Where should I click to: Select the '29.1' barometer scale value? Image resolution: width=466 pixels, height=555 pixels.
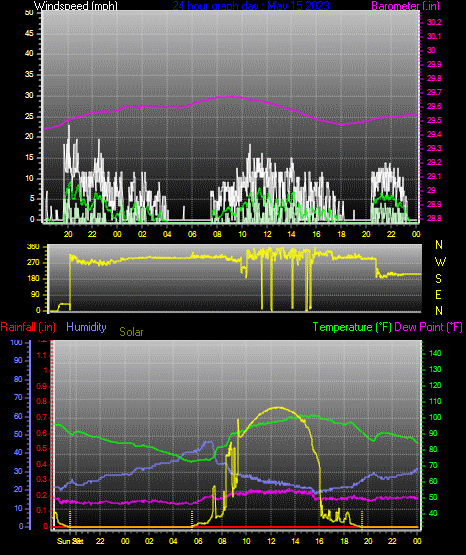coord(434,176)
